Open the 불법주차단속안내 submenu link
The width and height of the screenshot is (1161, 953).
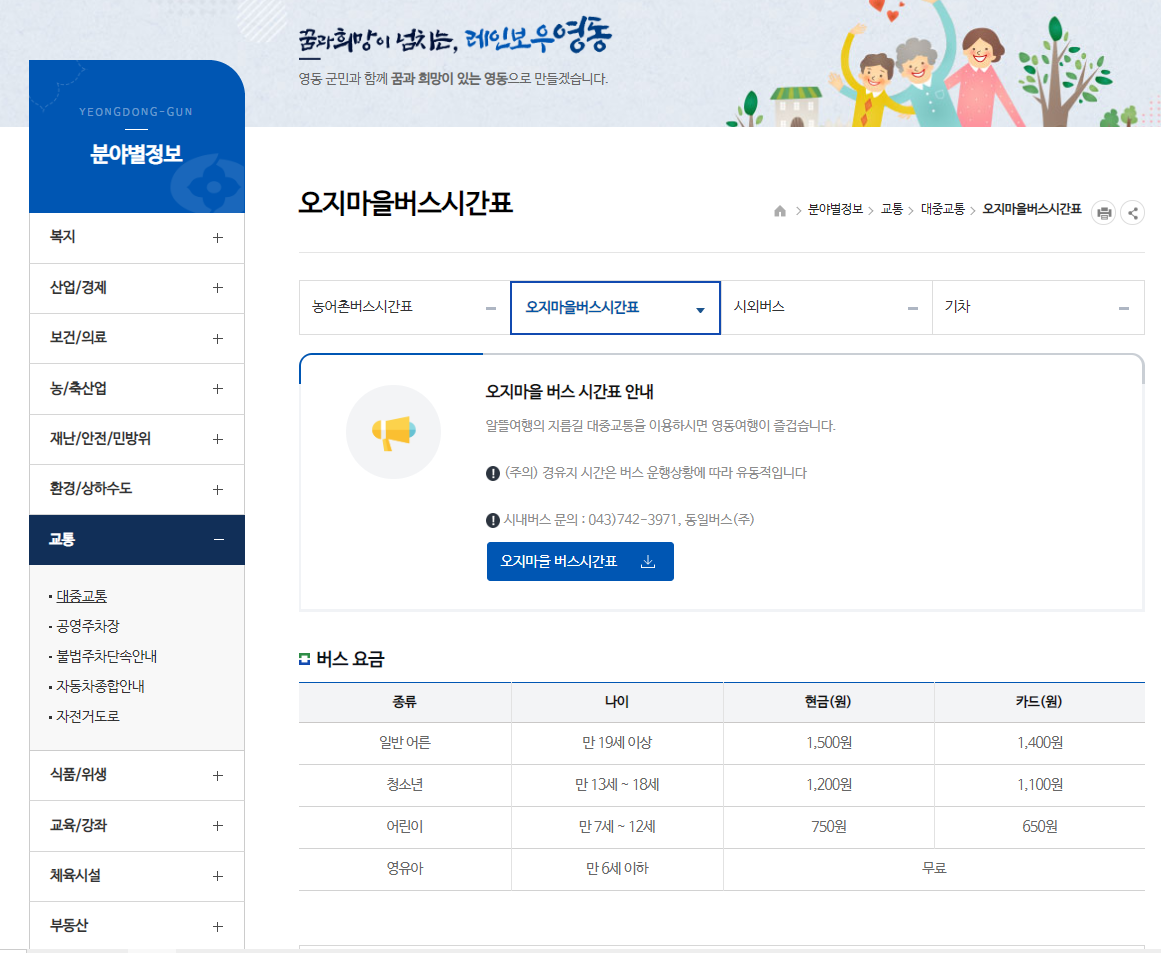(107, 656)
